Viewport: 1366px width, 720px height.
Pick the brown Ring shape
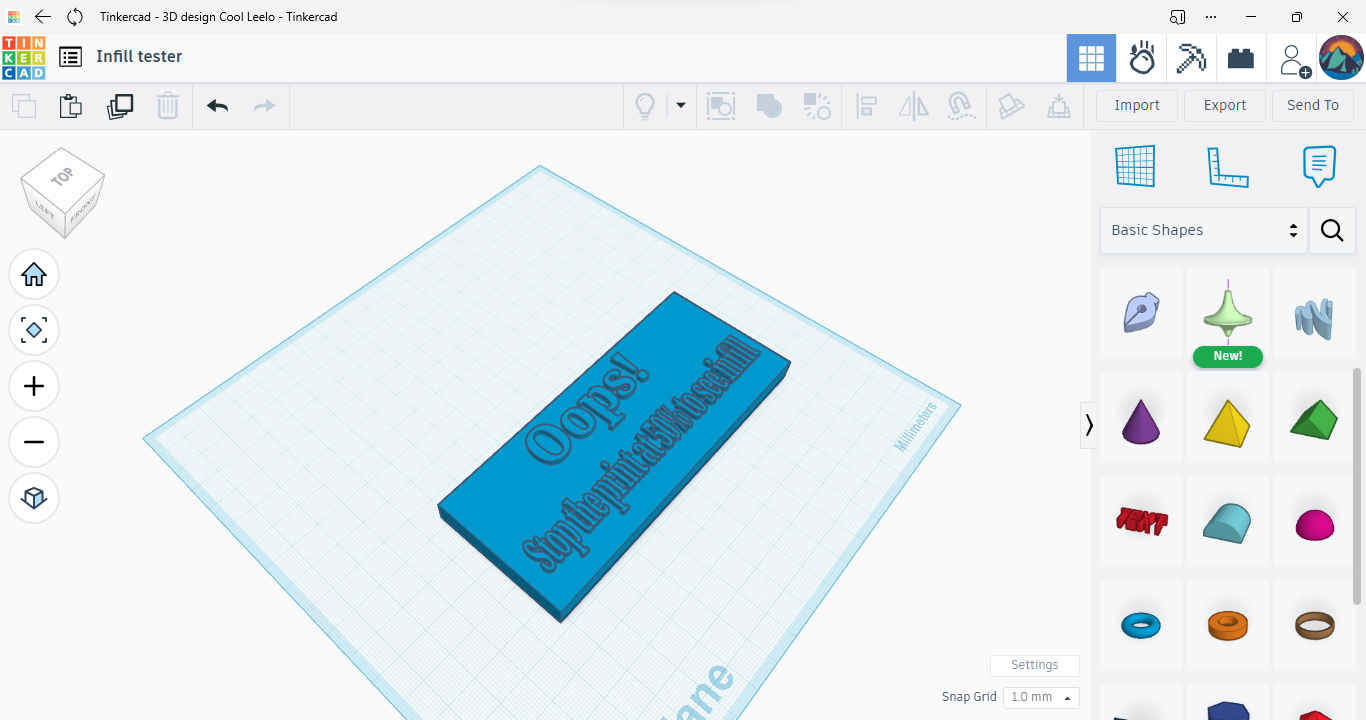(1314, 625)
